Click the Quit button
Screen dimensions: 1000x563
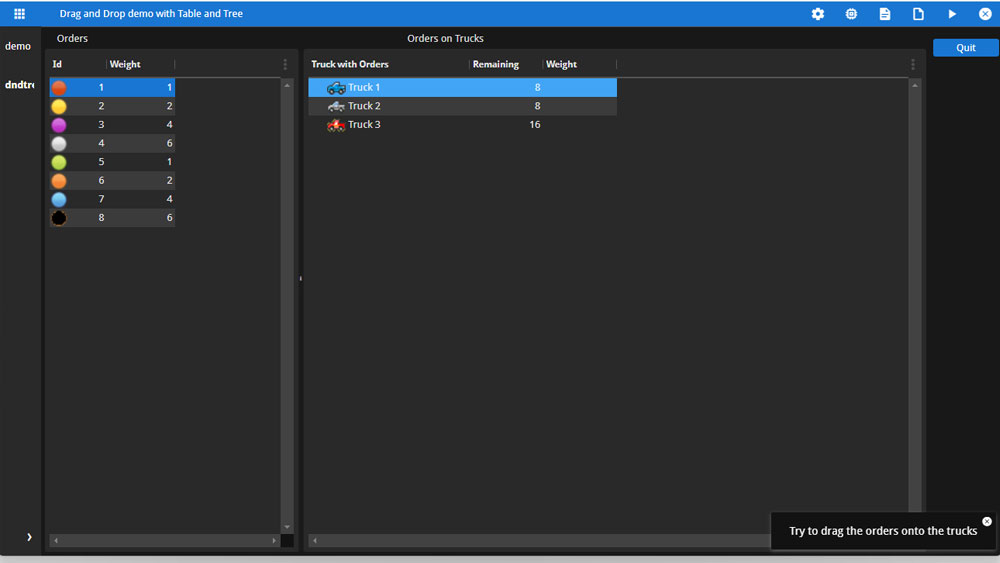point(966,47)
